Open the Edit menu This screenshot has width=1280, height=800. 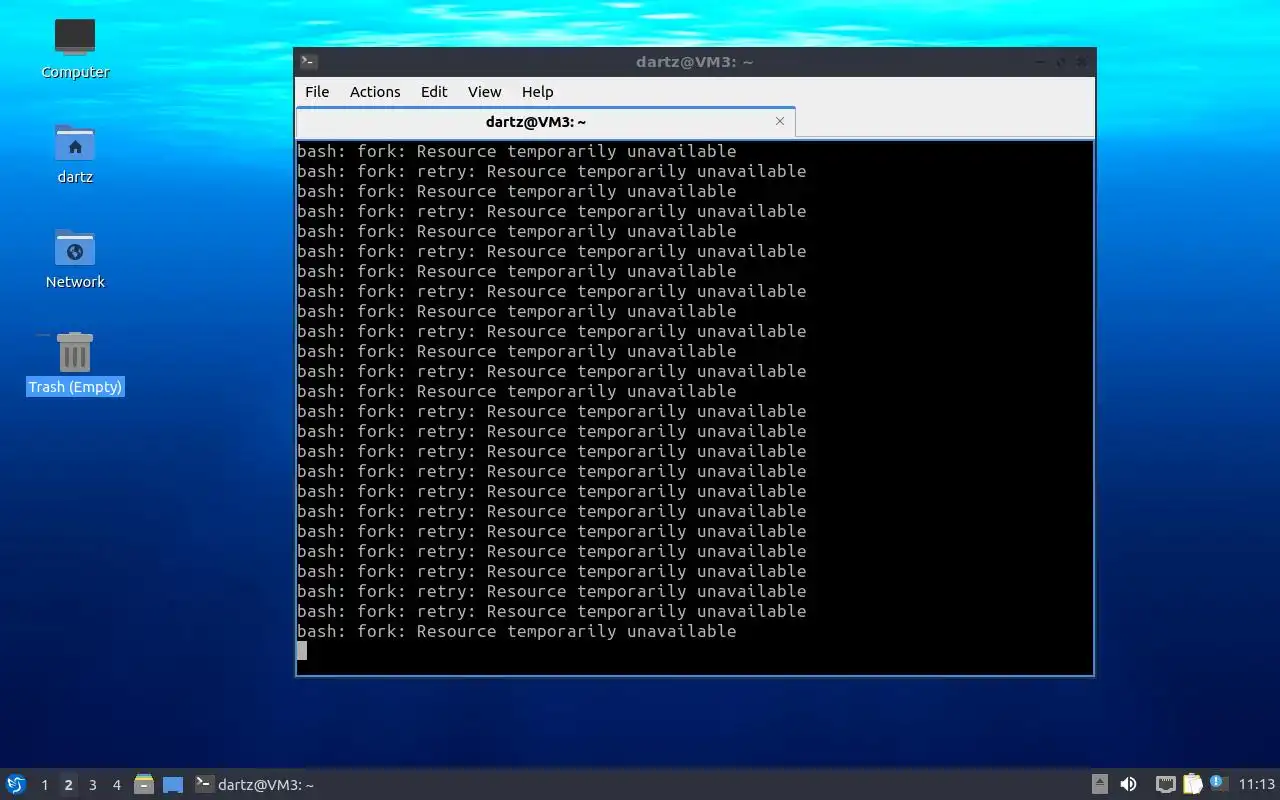pos(434,92)
